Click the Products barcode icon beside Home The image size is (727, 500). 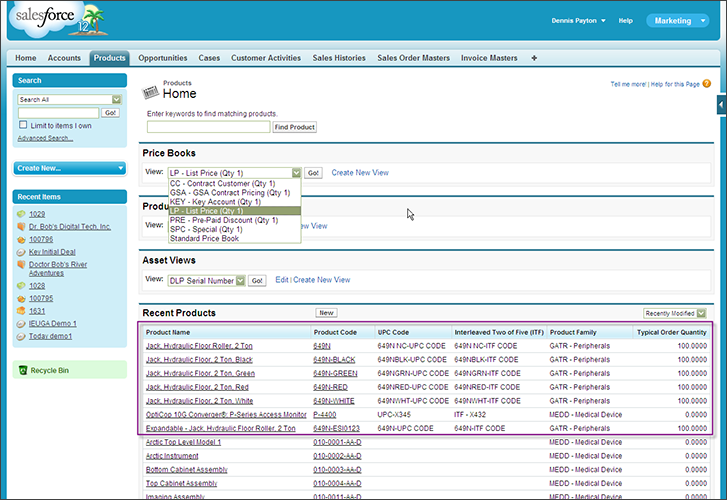[x=150, y=92]
